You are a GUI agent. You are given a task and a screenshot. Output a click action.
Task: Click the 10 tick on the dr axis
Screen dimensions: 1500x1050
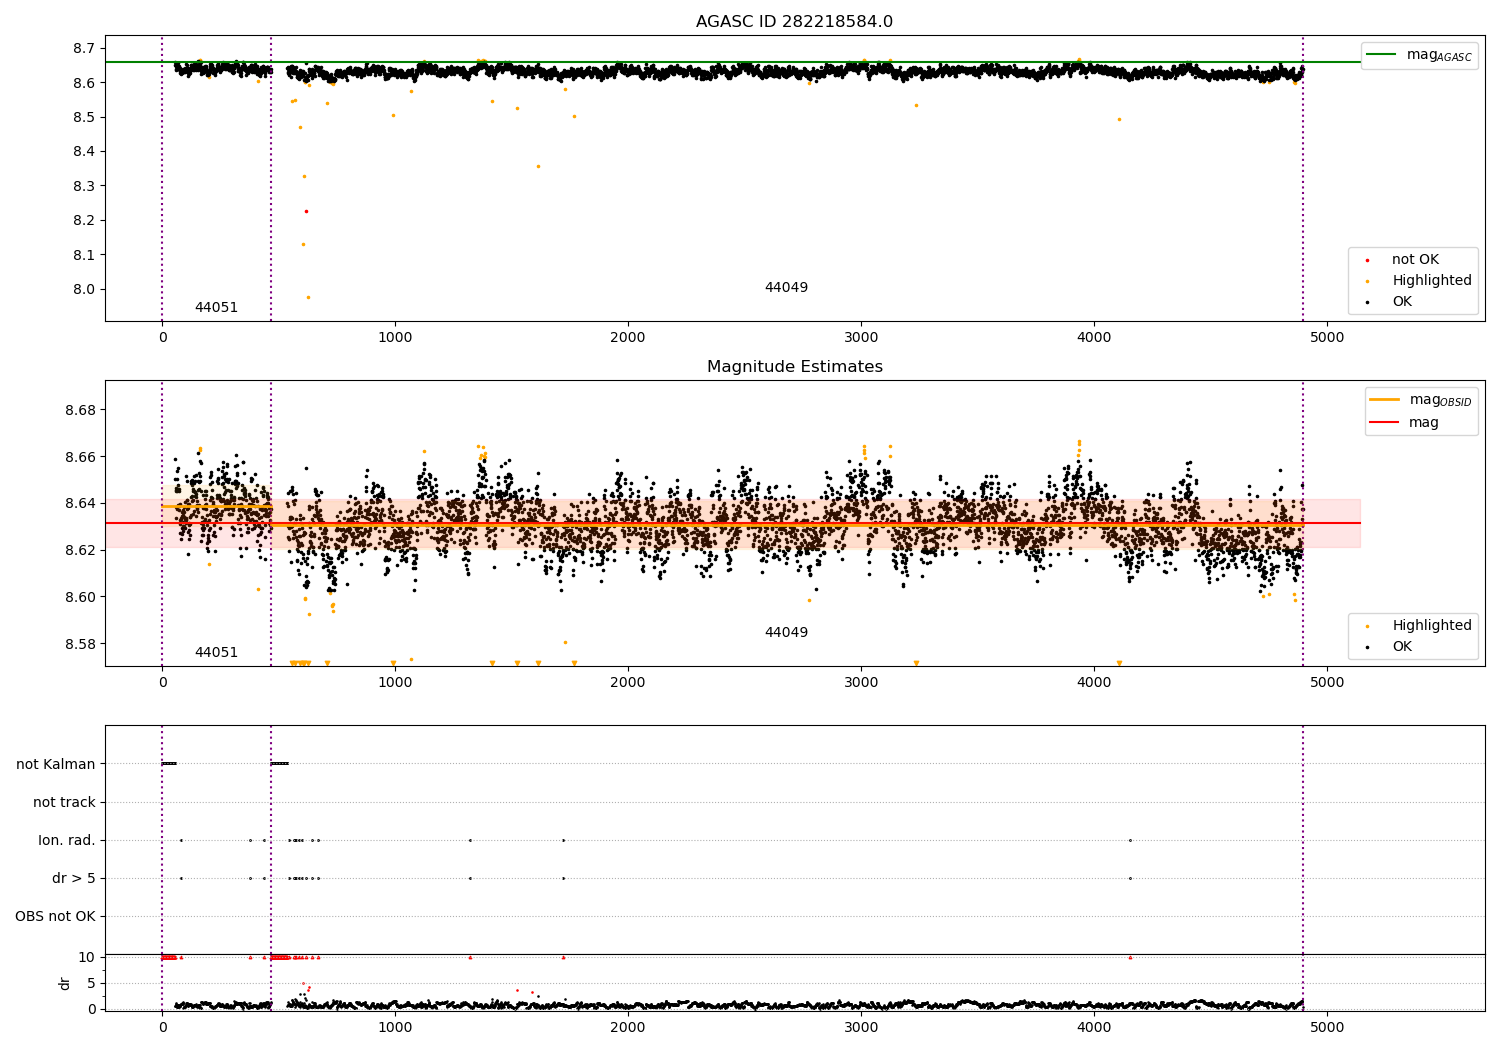pyautogui.click(x=87, y=958)
